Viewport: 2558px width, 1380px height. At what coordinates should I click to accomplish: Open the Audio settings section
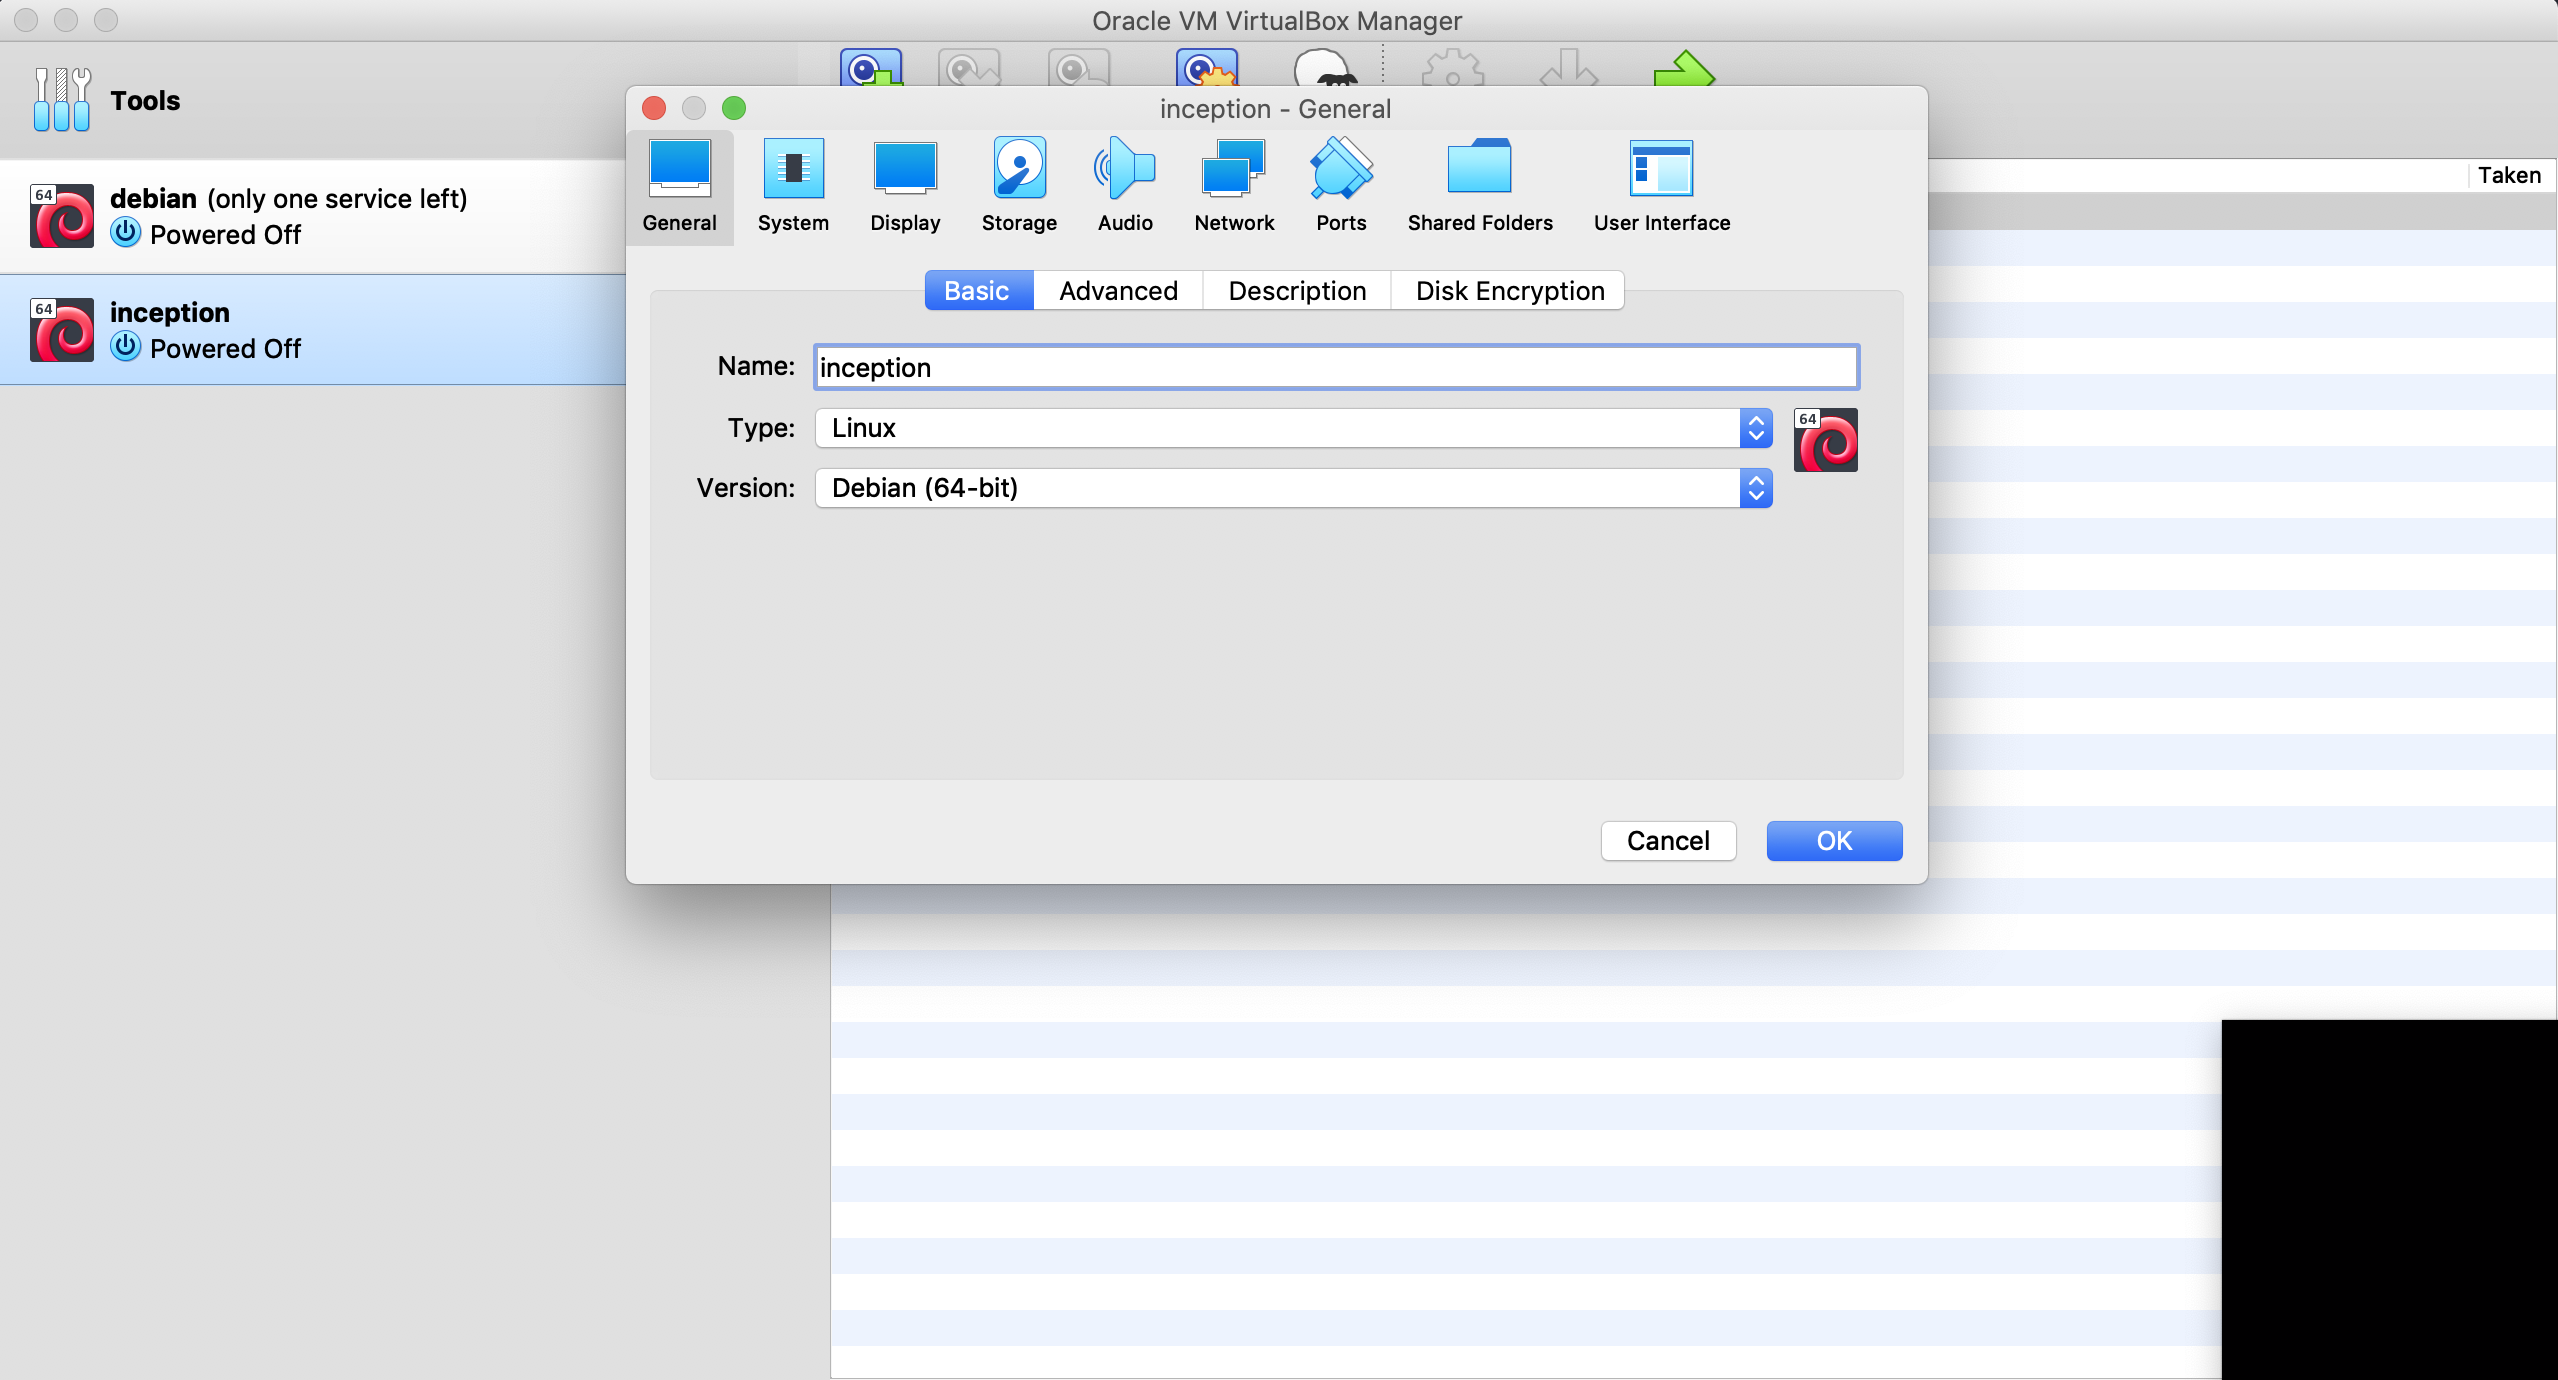pos(1125,187)
